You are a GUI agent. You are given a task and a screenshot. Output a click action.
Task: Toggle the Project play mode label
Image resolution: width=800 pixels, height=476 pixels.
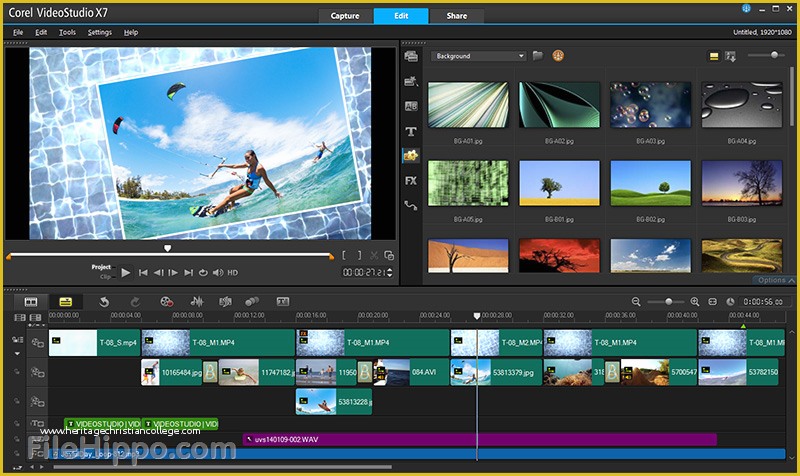[101, 267]
